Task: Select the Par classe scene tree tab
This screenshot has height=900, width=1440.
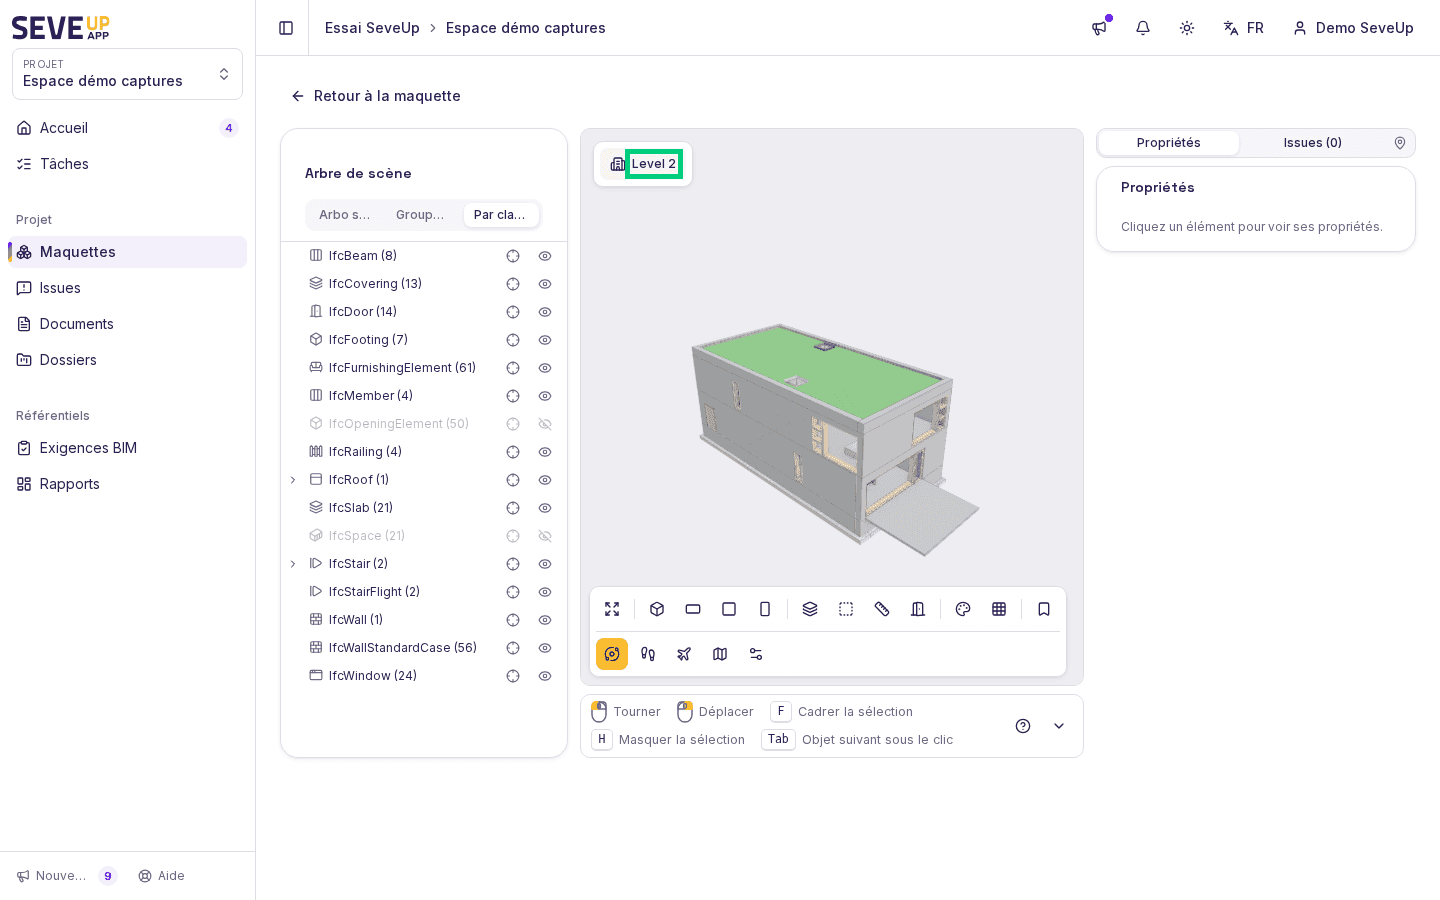Action: (x=501, y=215)
